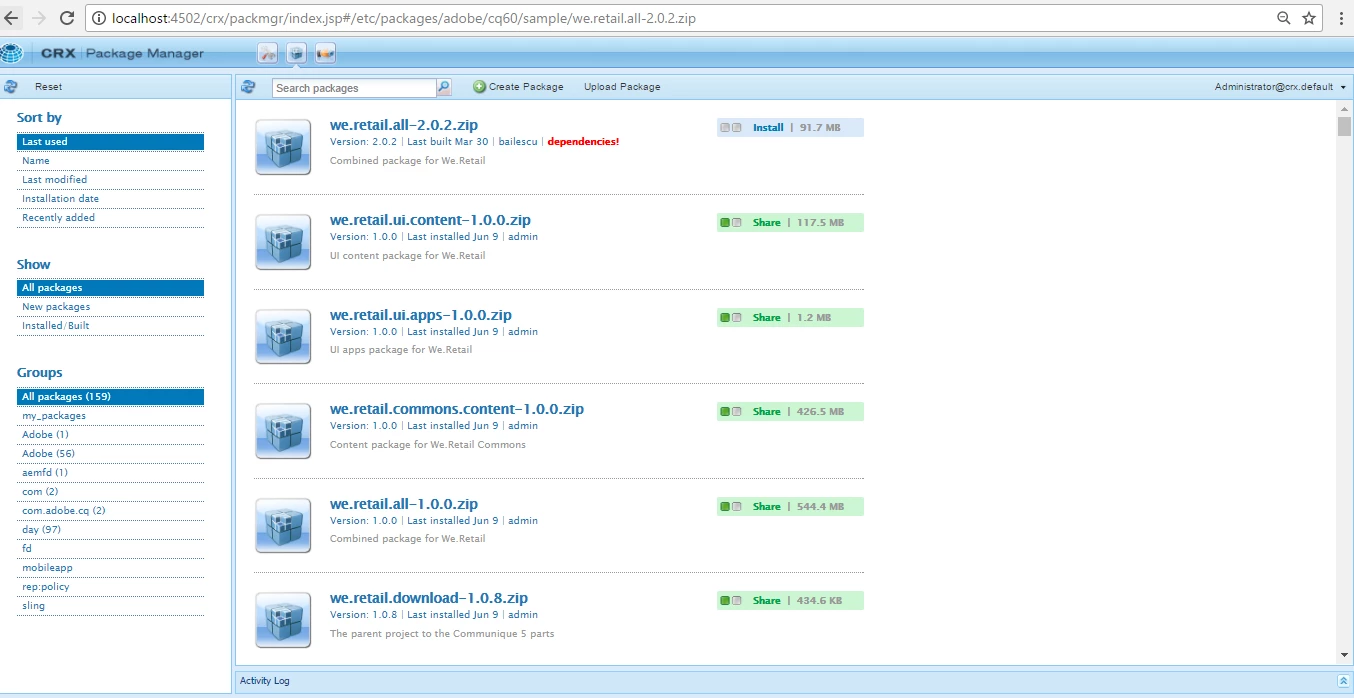Select All packages (159) group

point(110,397)
